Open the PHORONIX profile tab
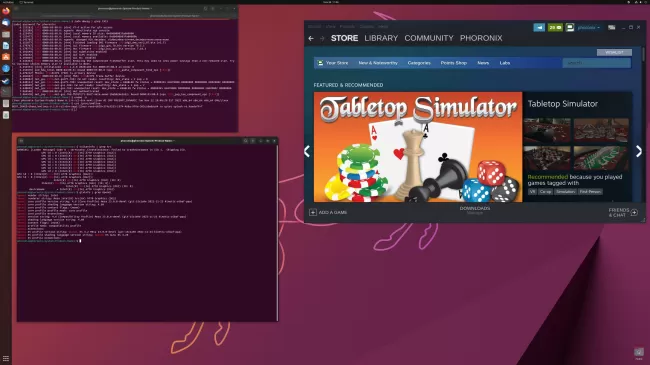650x365 pixels. point(481,38)
